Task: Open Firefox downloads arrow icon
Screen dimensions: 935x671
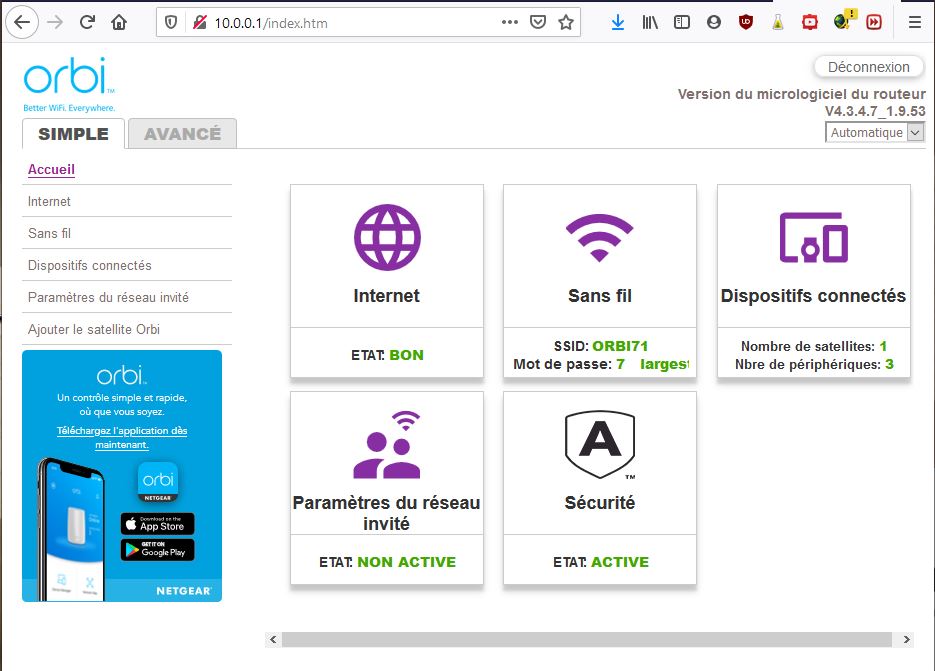Action: 617,22
